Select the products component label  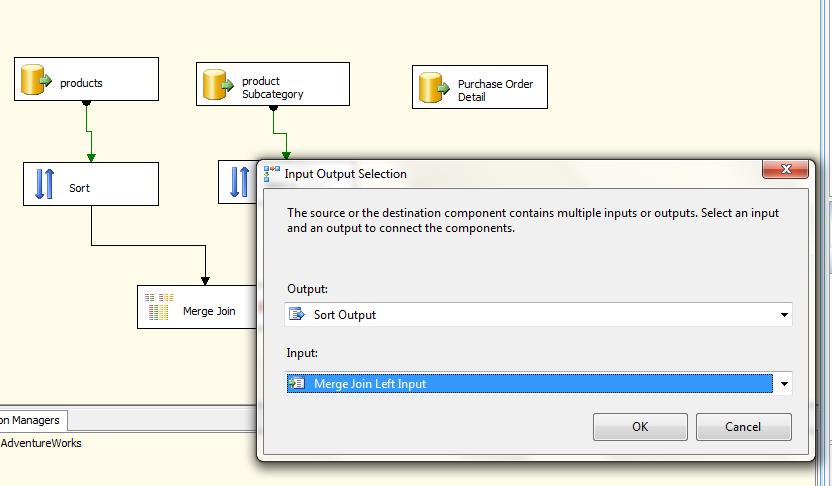81,83
